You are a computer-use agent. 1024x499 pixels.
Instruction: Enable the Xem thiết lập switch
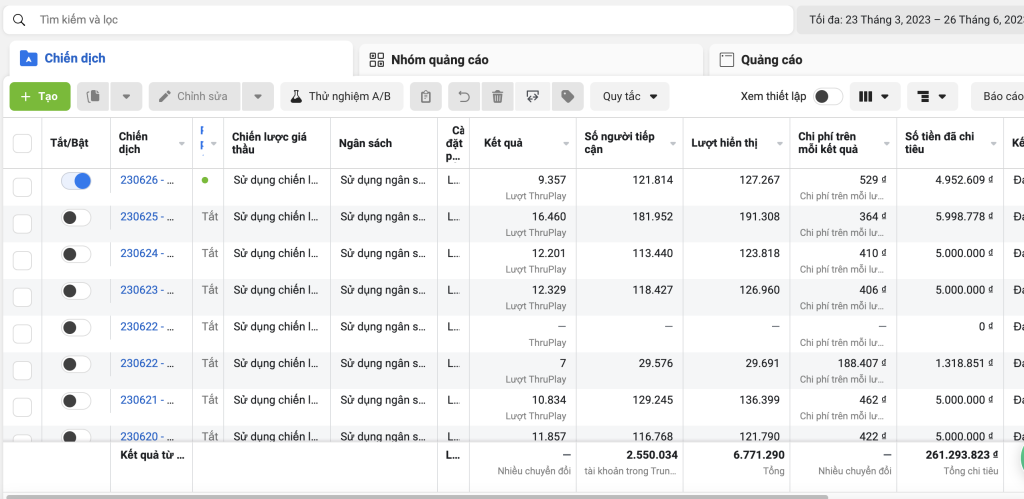pyautogui.click(x=827, y=97)
